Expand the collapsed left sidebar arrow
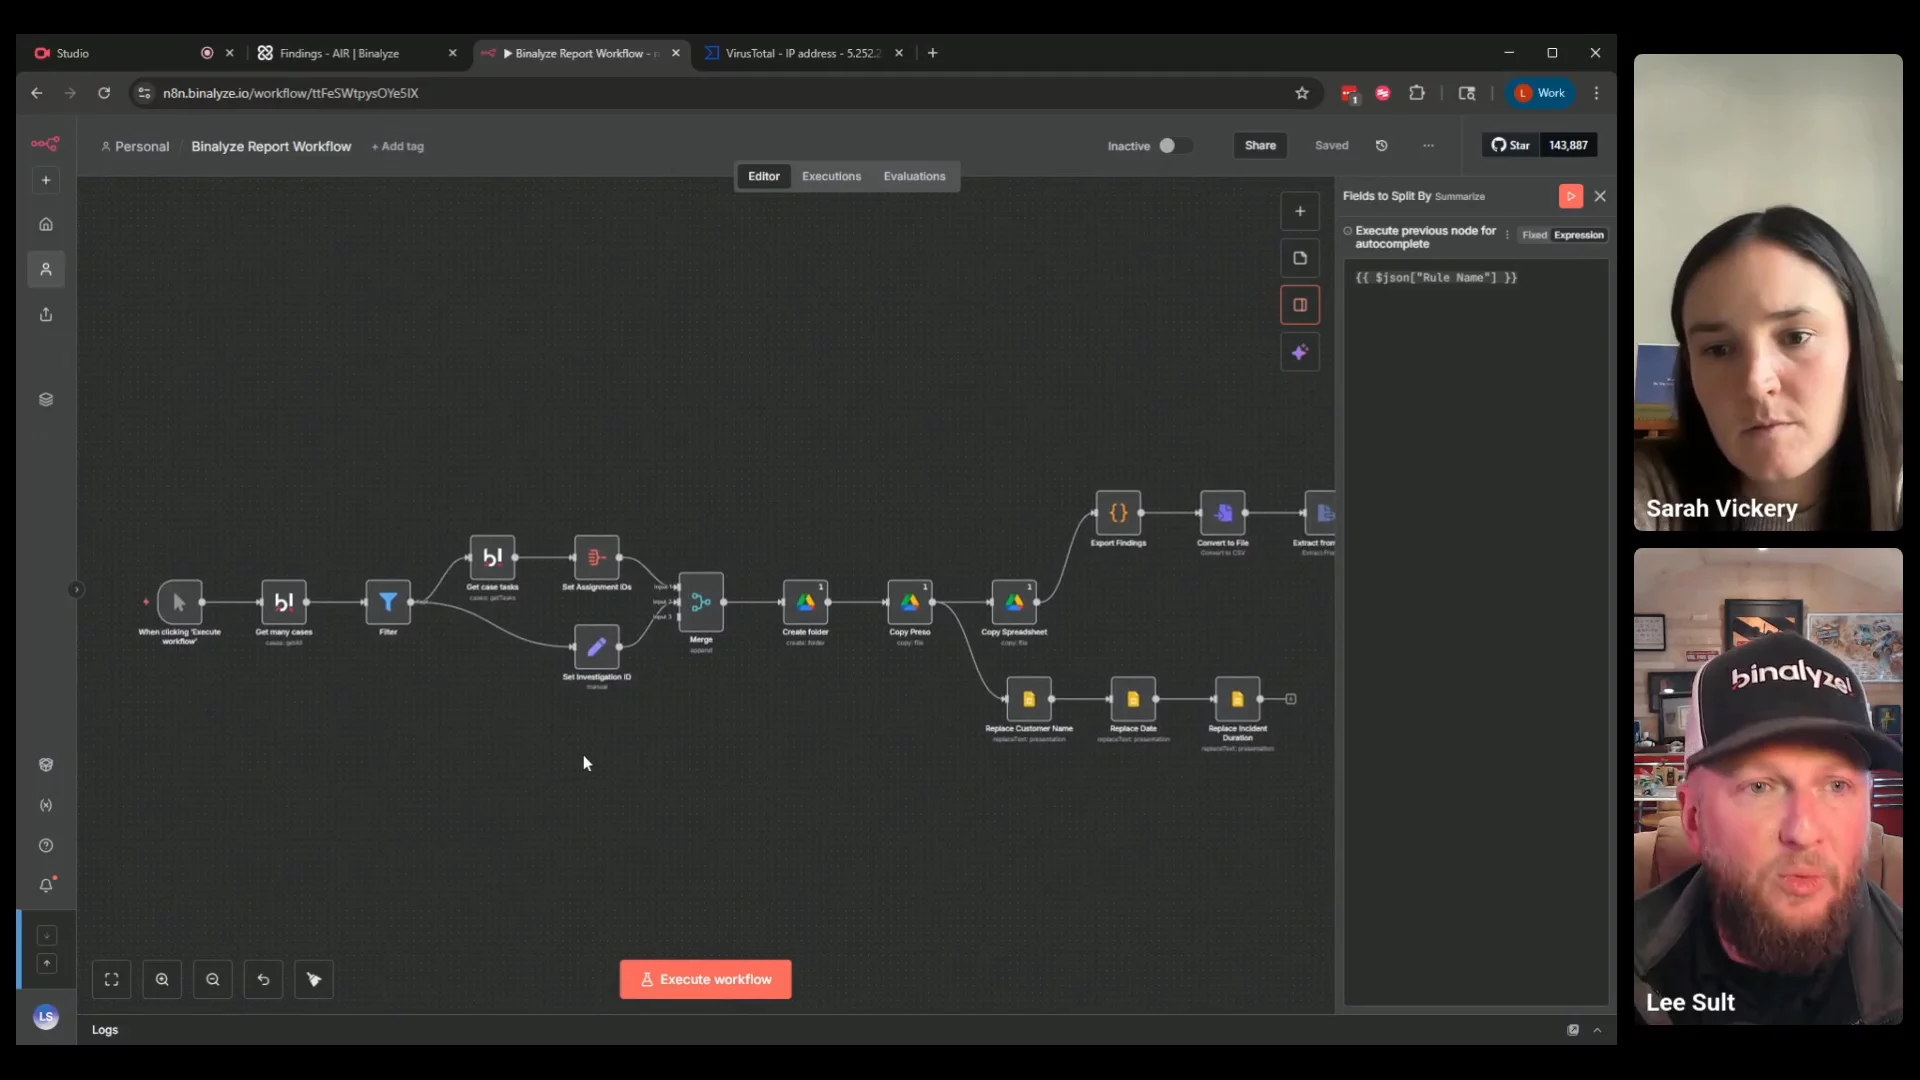Screen dimensions: 1920x1080 (x=76, y=590)
